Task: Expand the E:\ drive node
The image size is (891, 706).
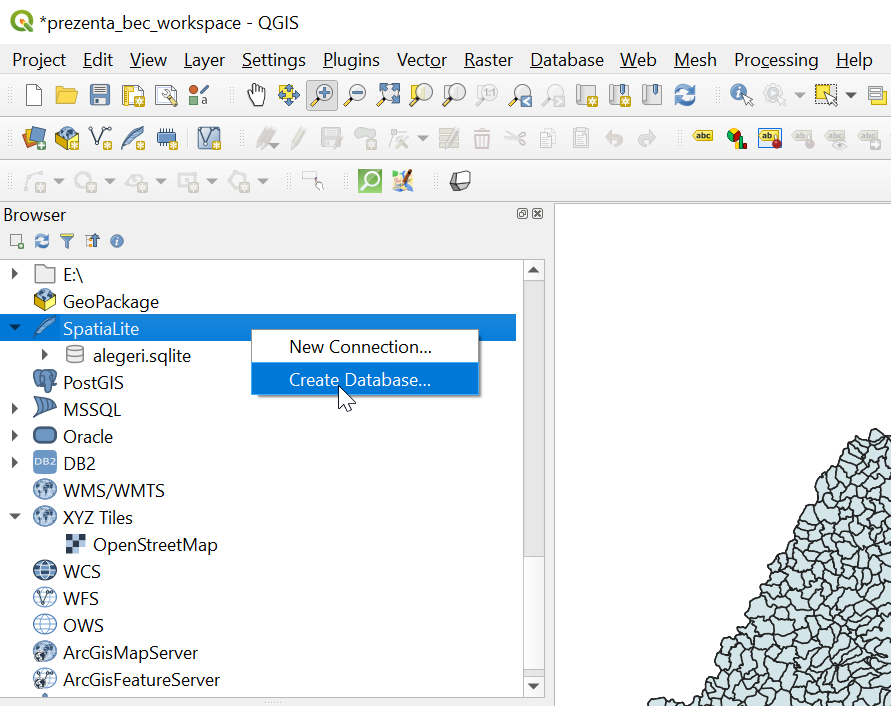Action: (x=15, y=275)
